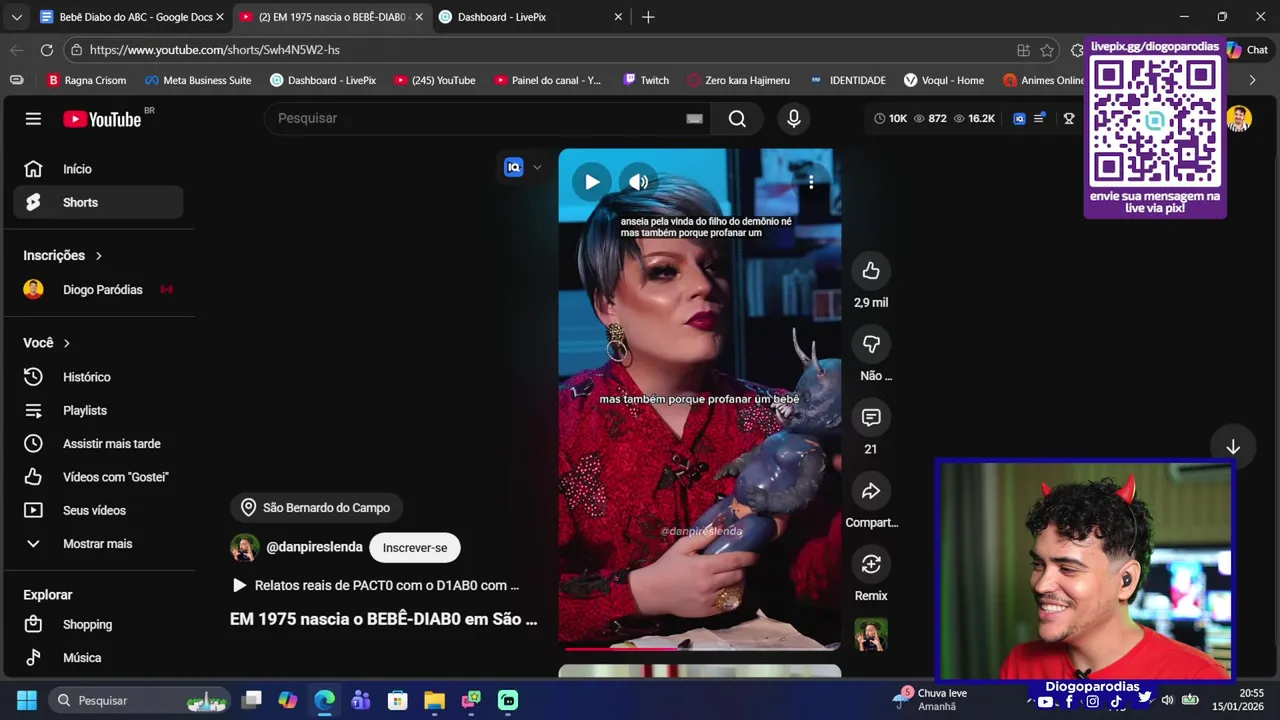Image resolution: width=1280 pixels, height=720 pixels.
Task: Open a new browser tab with plus
Action: [x=648, y=17]
